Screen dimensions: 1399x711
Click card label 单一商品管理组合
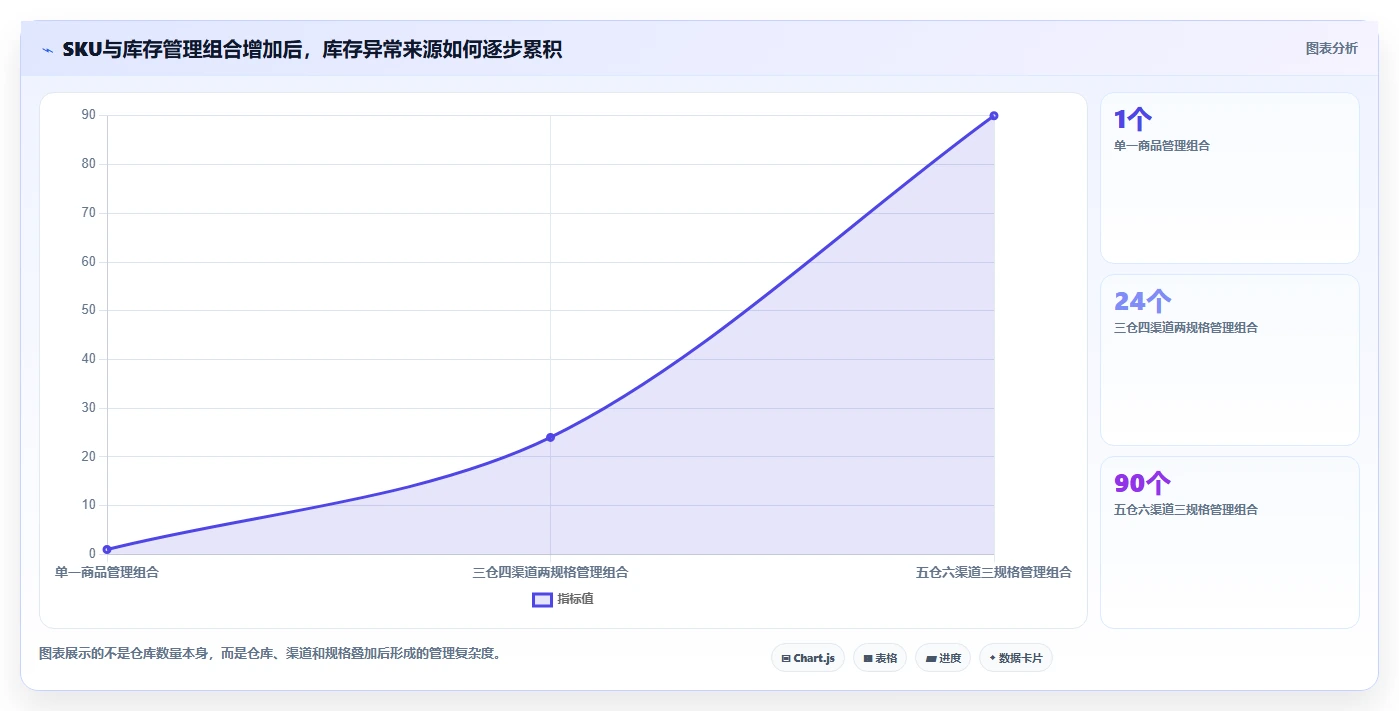(x=1162, y=146)
